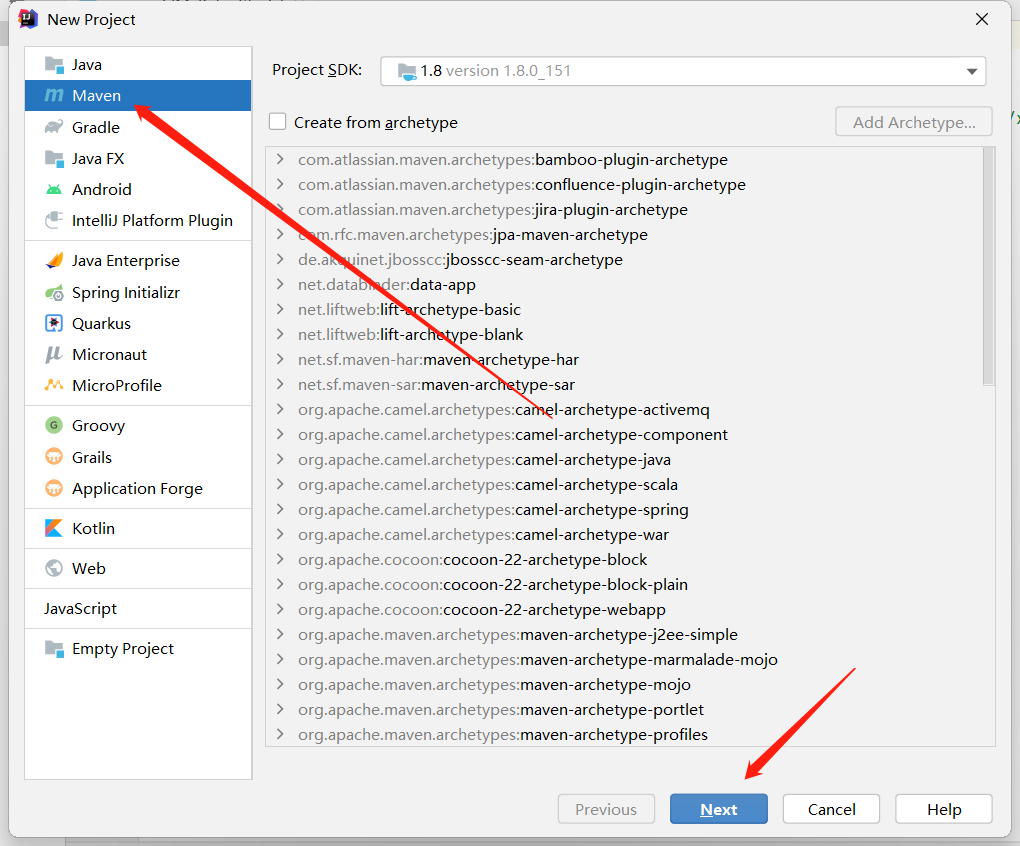Click the Kotlin logo icon
The width and height of the screenshot is (1020, 846).
point(54,528)
